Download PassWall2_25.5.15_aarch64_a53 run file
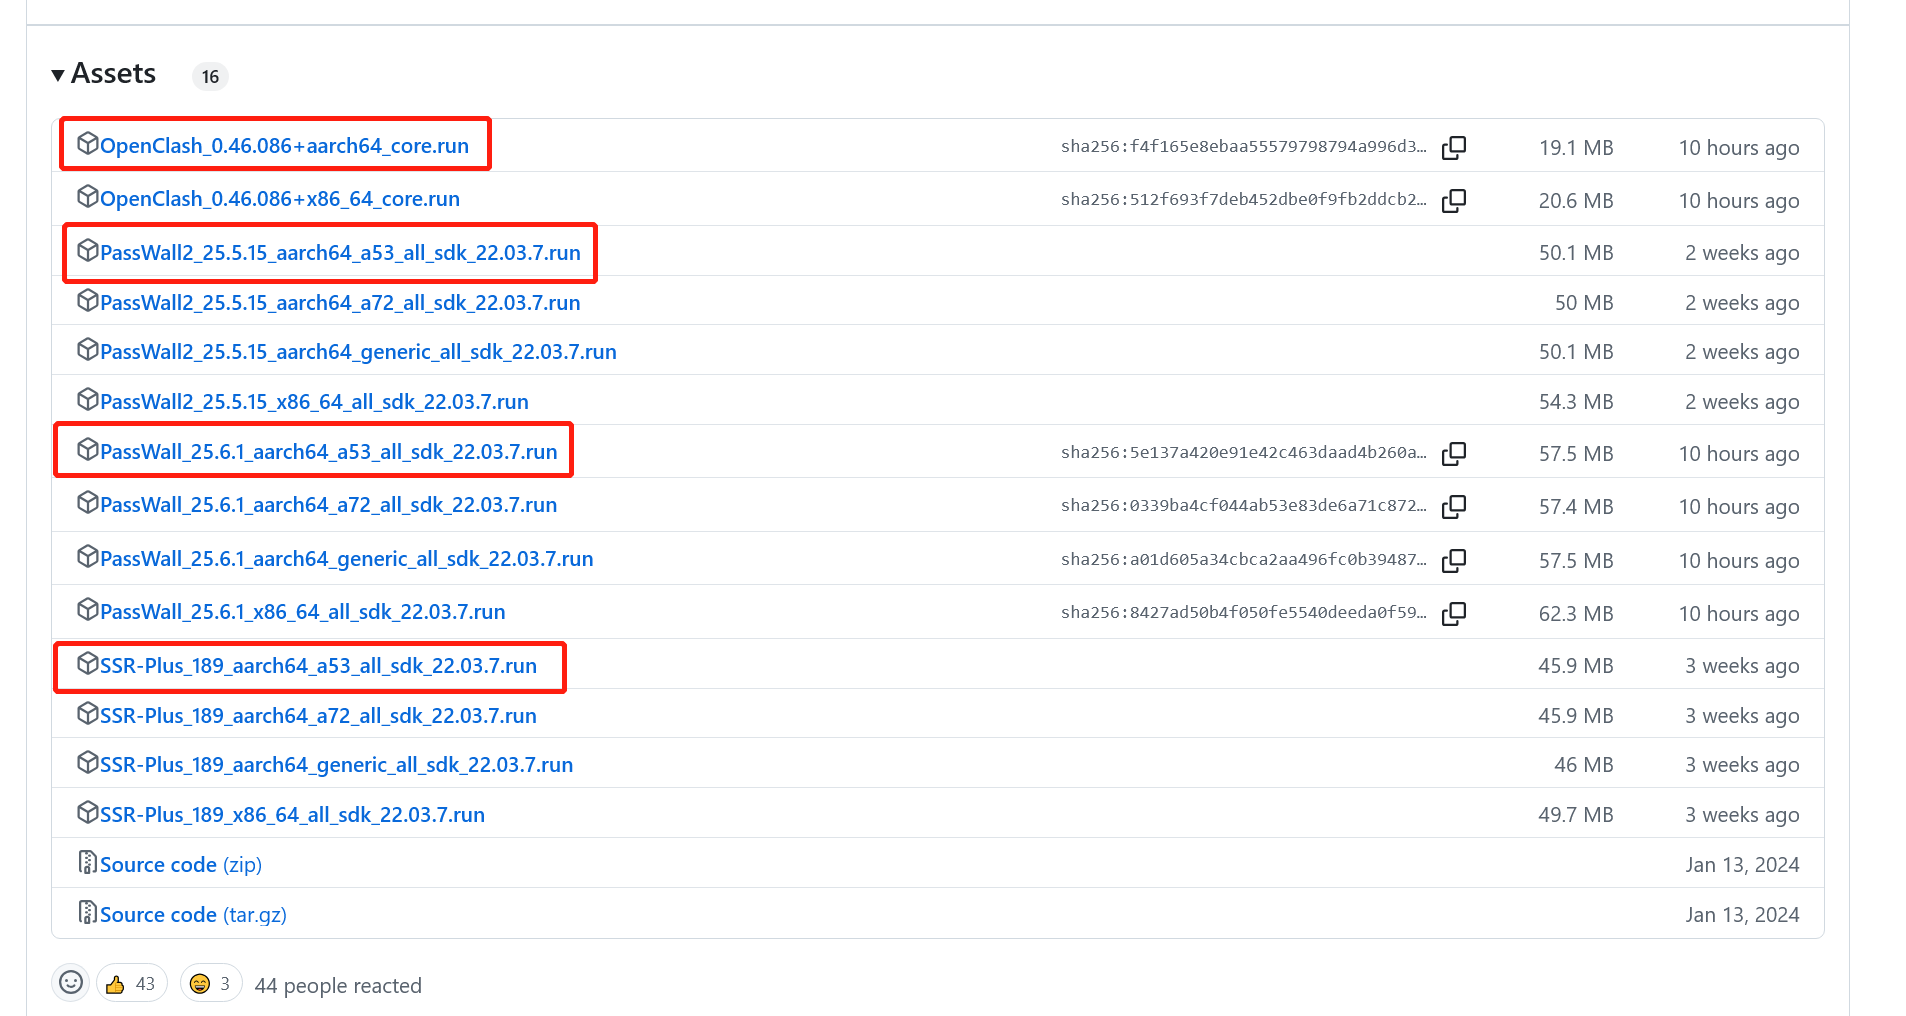Viewport: 1906px width, 1016px height. click(340, 253)
